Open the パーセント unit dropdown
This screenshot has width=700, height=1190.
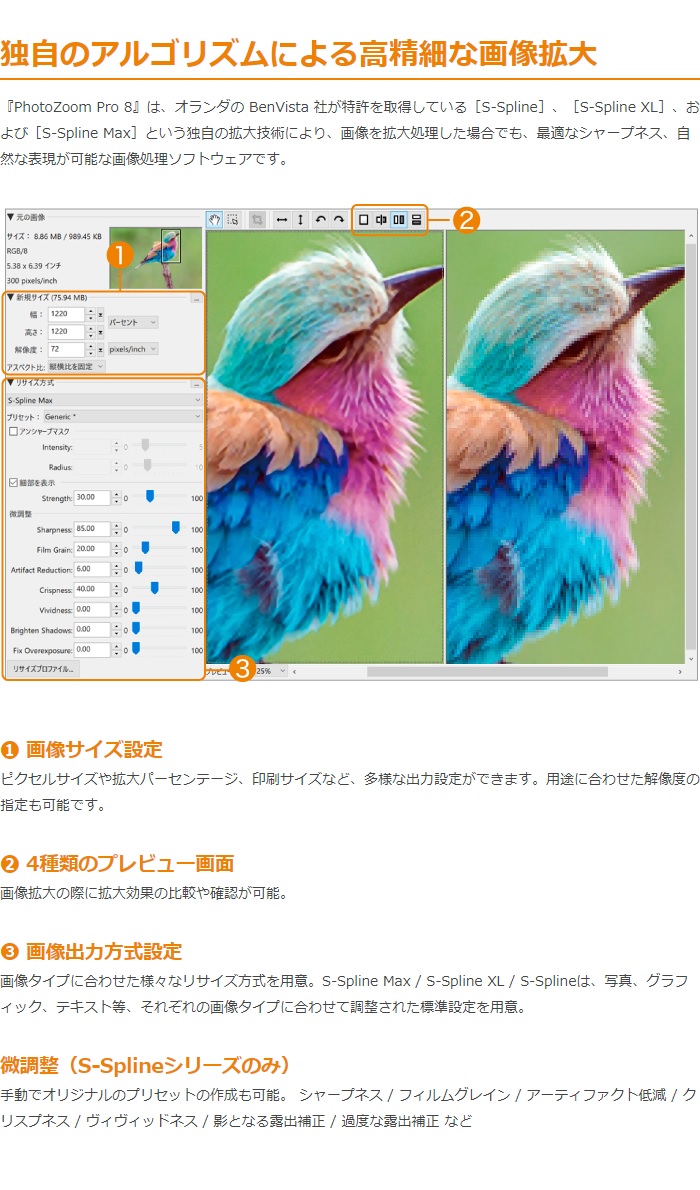coord(133,323)
